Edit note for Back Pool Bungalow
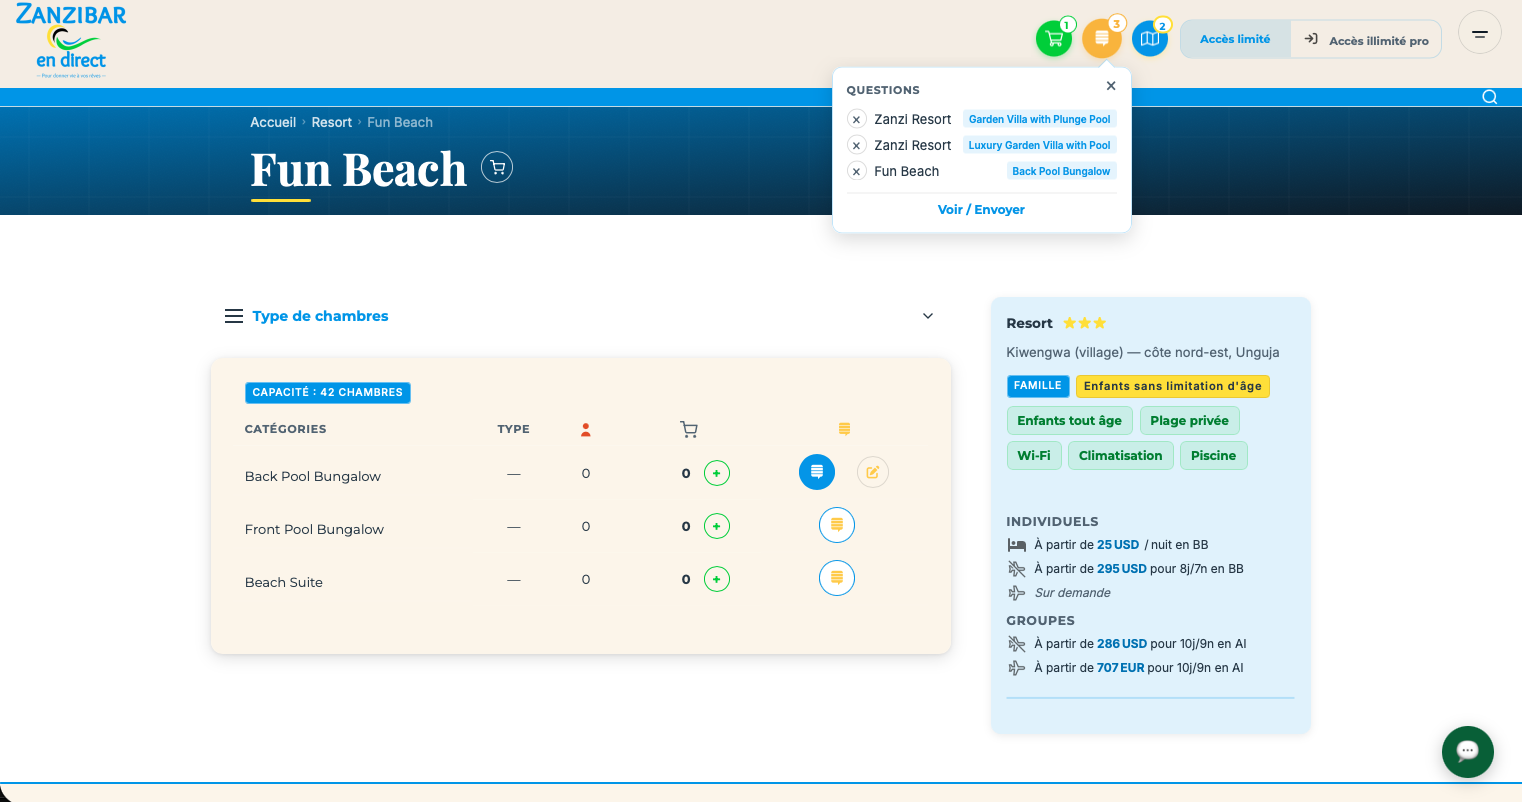The width and height of the screenshot is (1522, 802). tap(873, 472)
